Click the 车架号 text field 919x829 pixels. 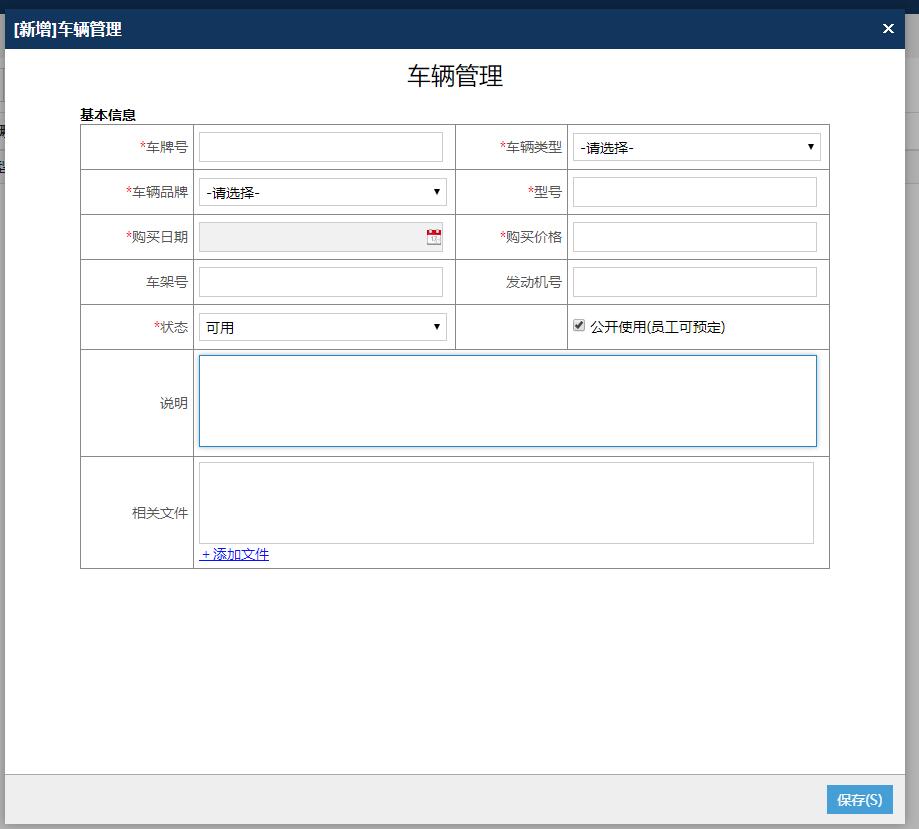[x=321, y=282]
